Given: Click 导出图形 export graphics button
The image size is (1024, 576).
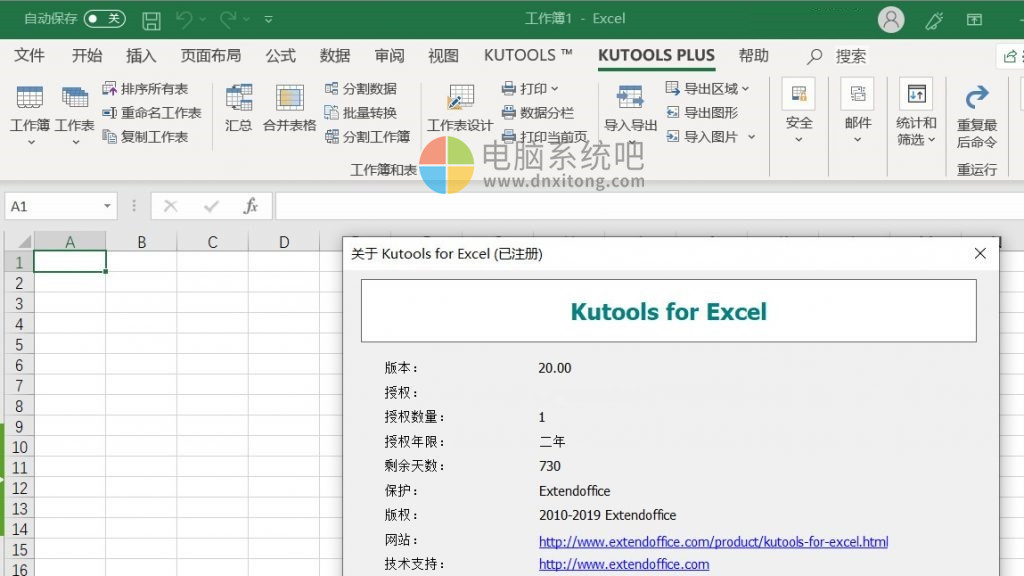Looking at the screenshot, I should pyautogui.click(x=701, y=113).
